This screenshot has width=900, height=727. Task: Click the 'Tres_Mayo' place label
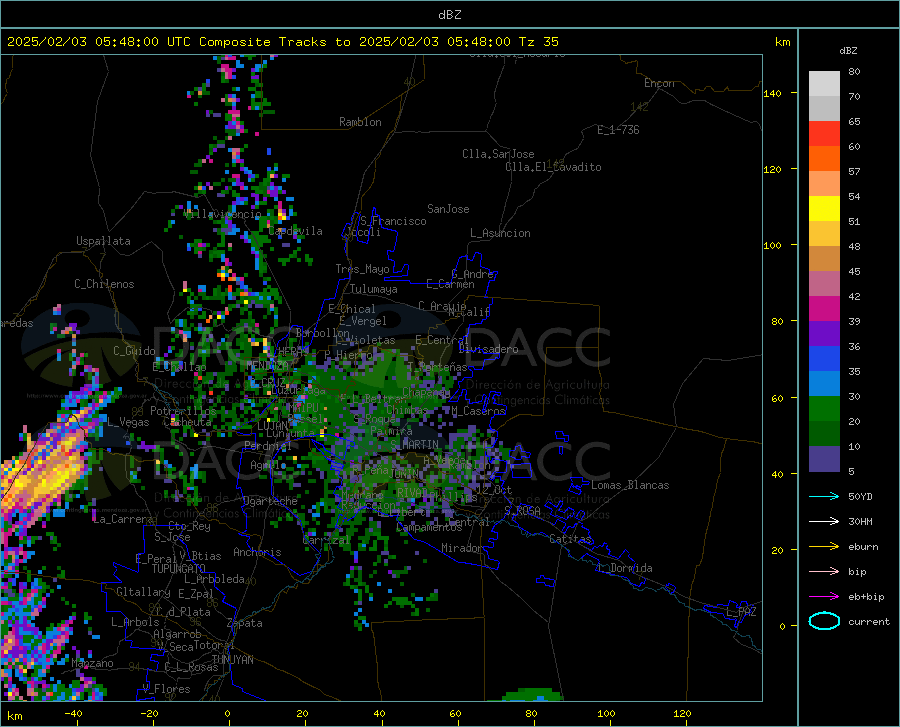(362, 269)
